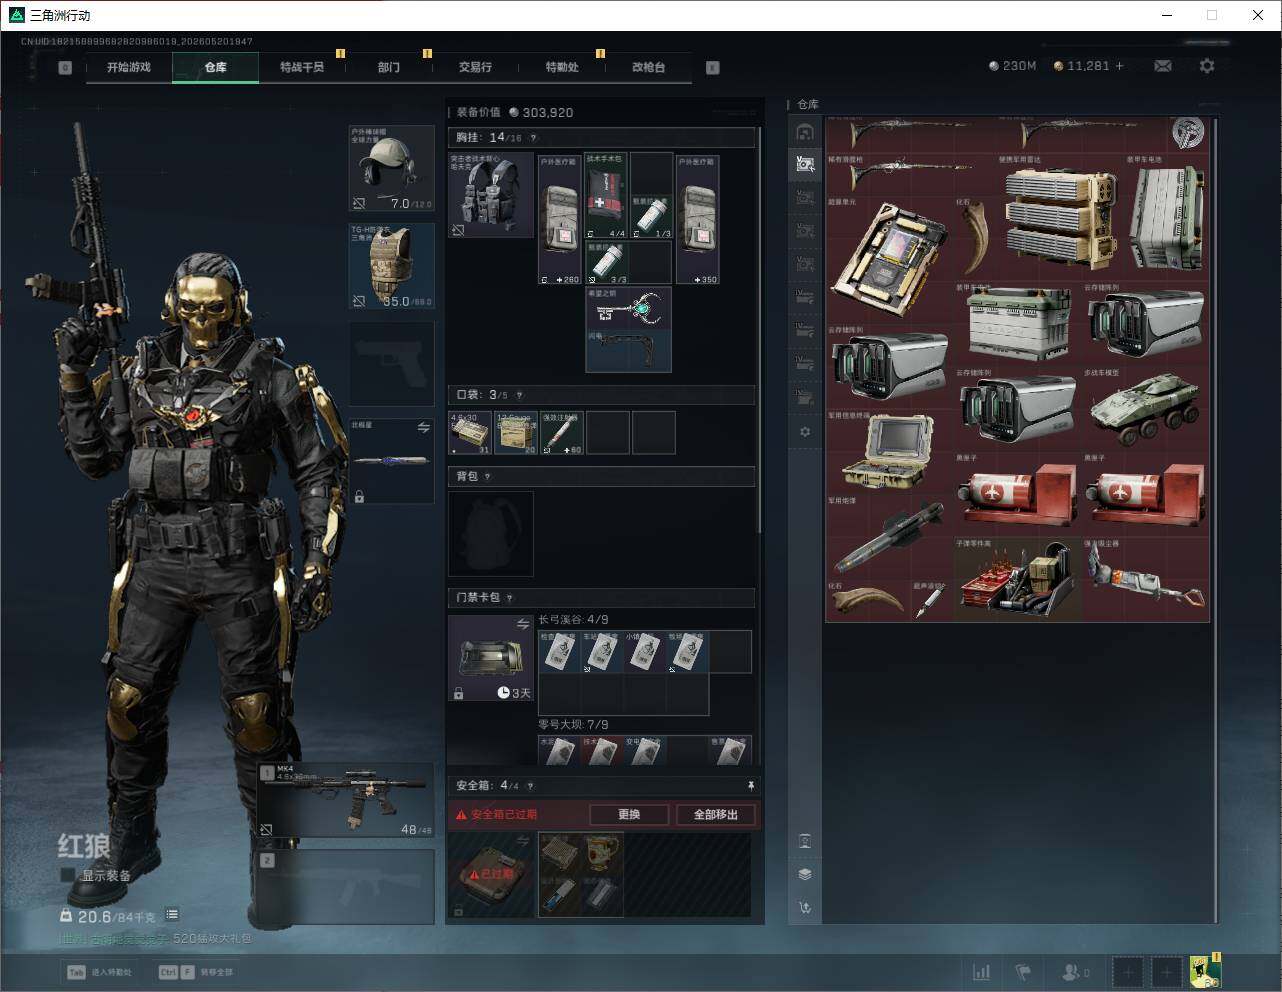Viewport: 1282px width, 992px height.
Task: Select the 4.6x30 ammo box in pocket
Action: [470, 433]
